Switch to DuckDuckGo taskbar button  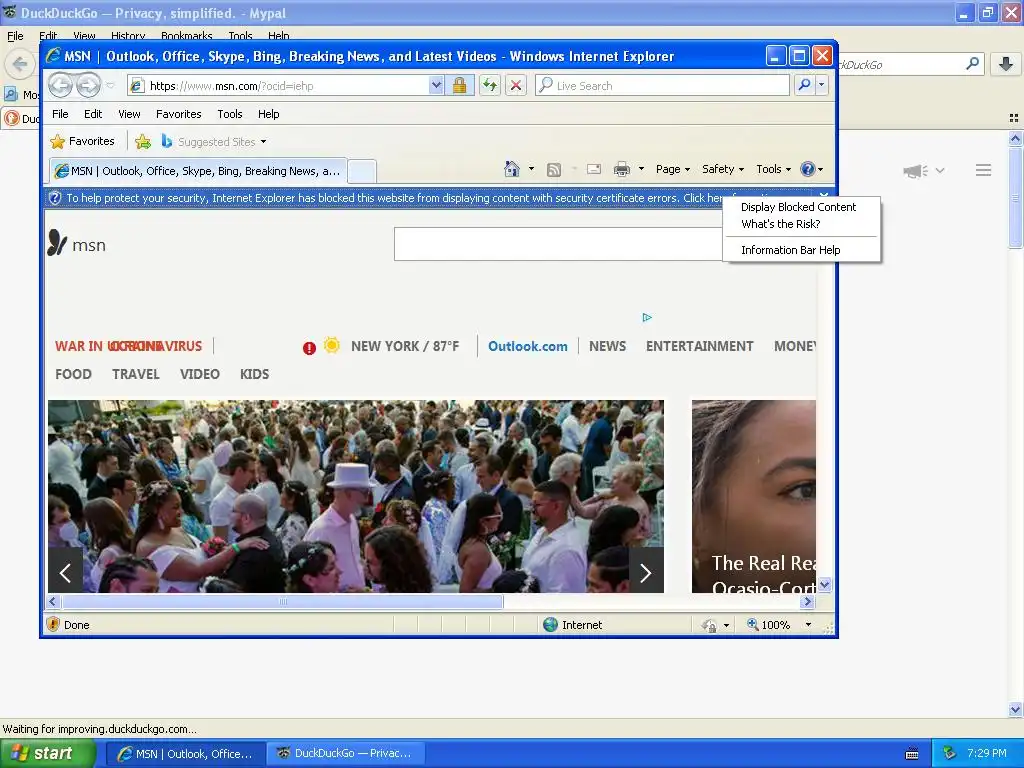click(345, 754)
